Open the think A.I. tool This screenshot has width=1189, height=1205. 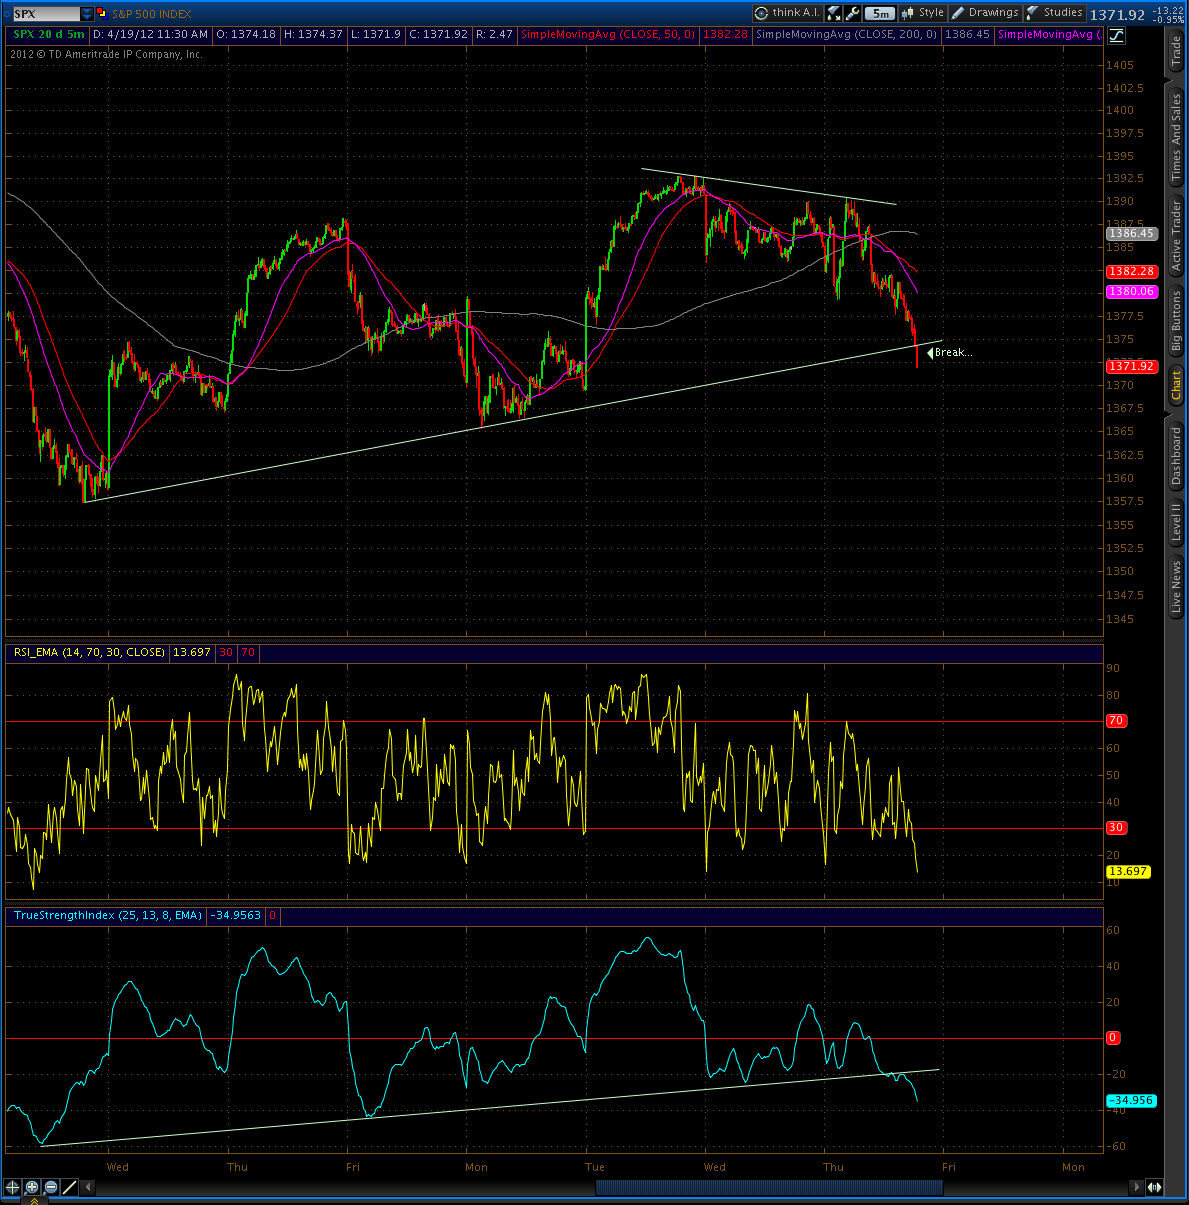tap(788, 13)
